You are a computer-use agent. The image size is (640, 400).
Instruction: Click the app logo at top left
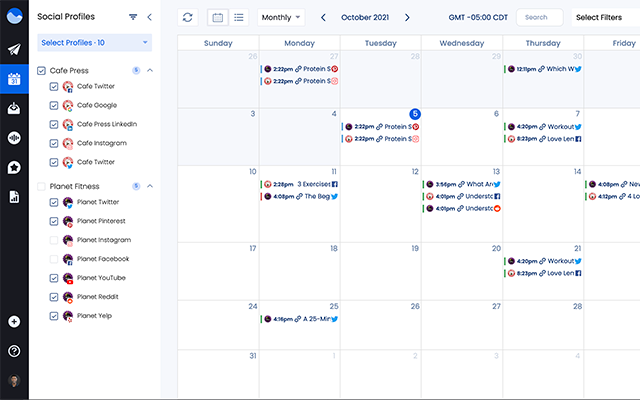pos(14,16)
